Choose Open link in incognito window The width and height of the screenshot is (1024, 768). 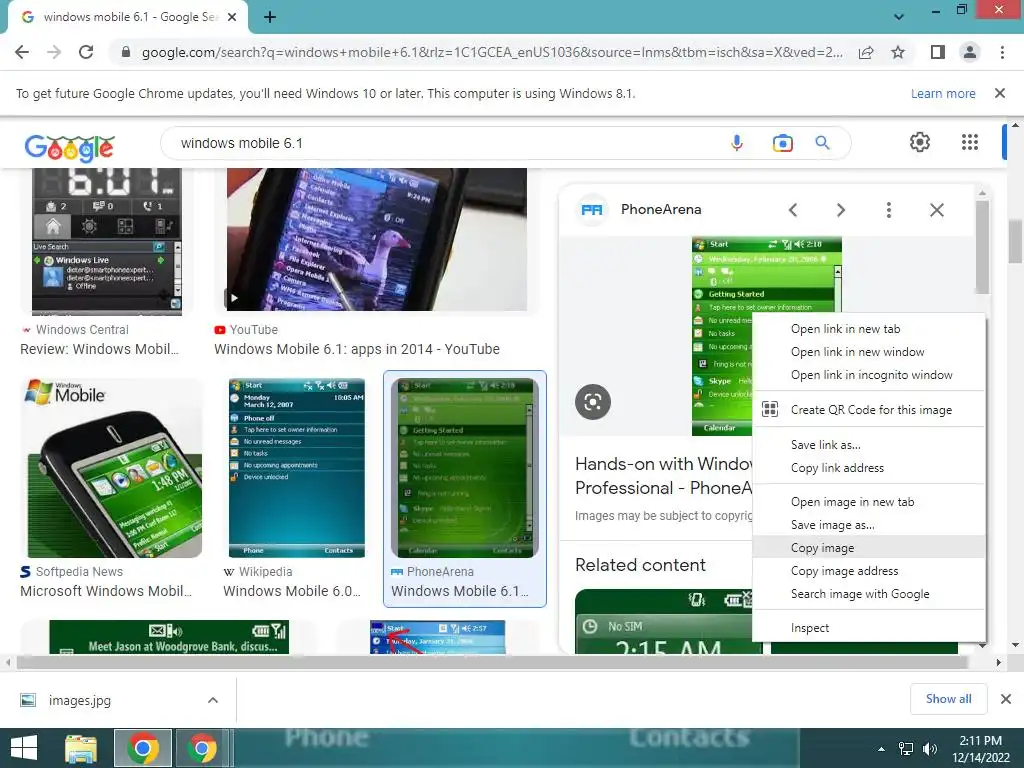pos(871,375)
